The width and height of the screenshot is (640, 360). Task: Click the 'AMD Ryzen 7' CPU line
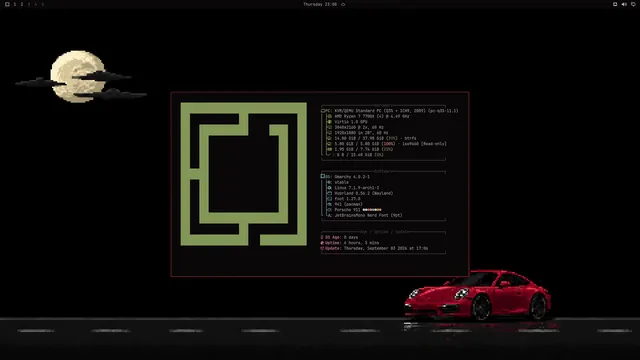pyautogui.click(x=371, y=116)
